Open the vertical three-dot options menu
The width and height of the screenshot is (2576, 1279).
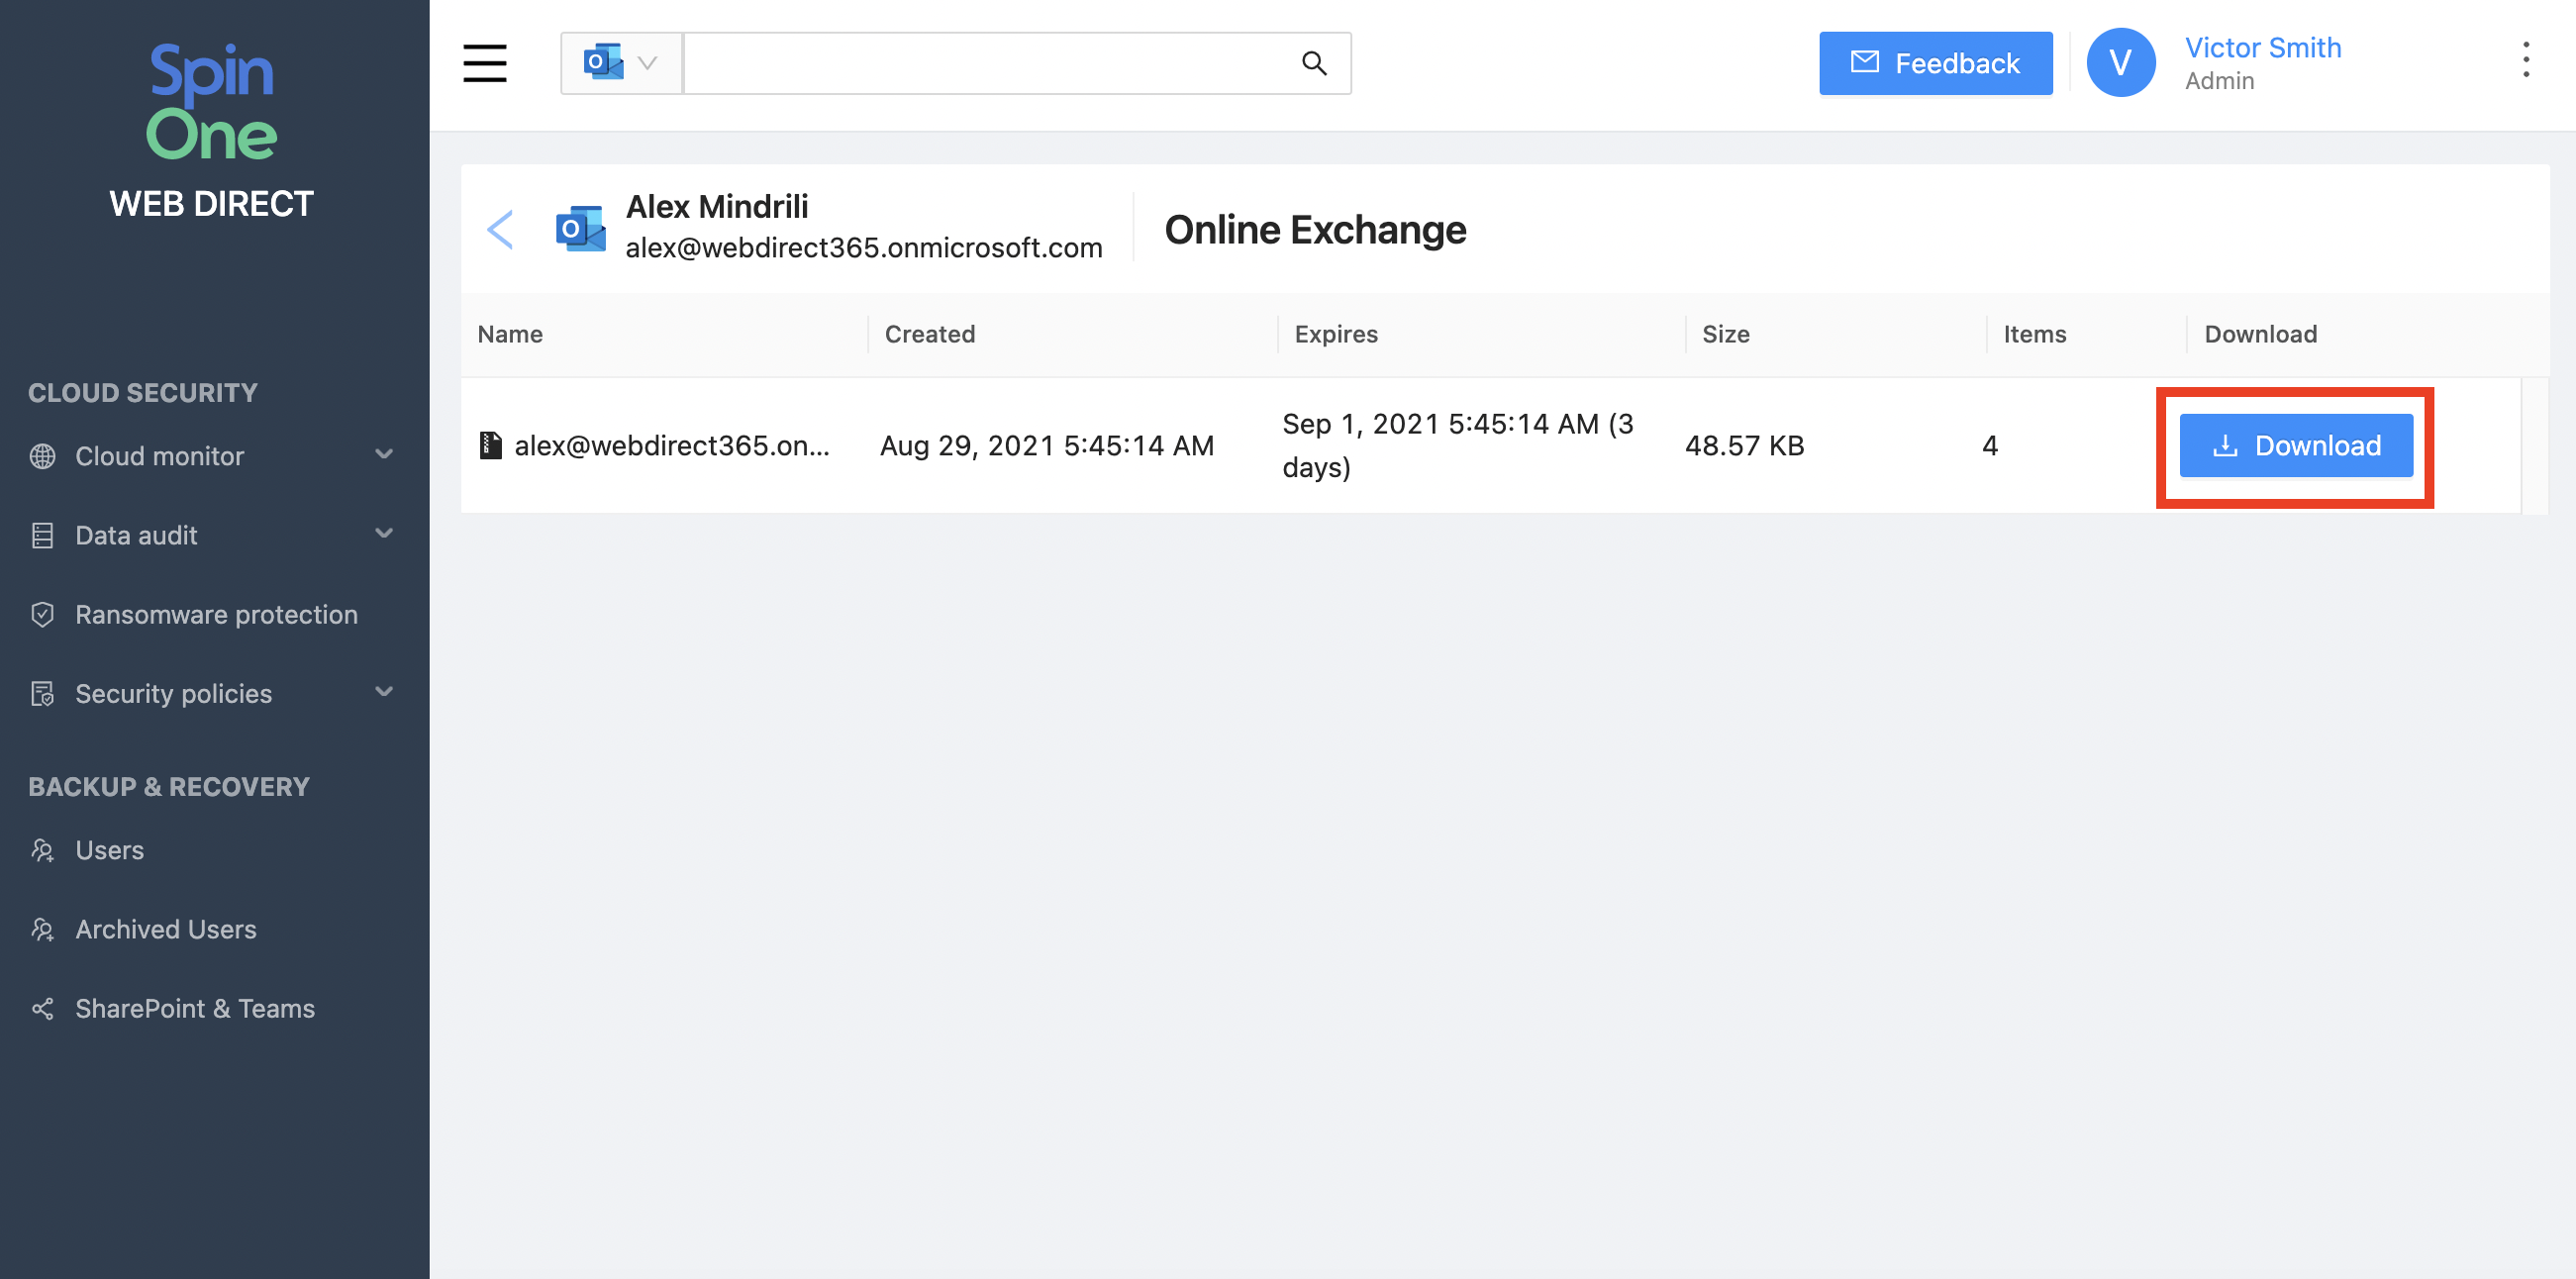click(2525, 60)
